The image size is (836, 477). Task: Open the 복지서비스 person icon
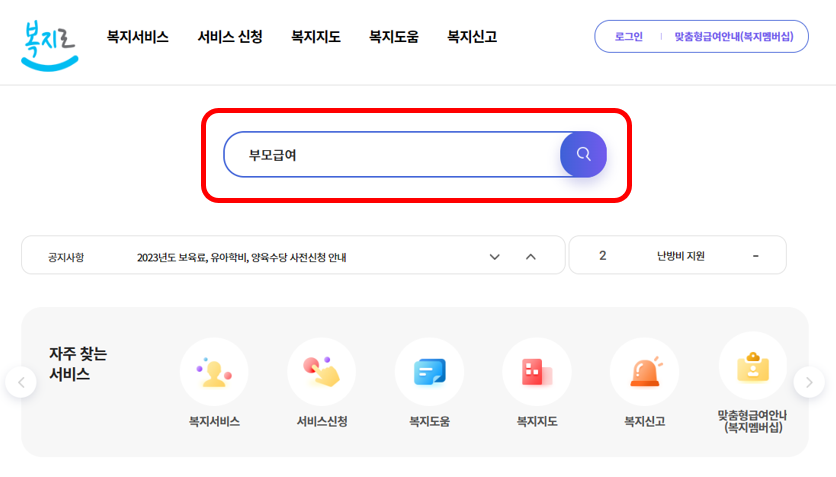coord(214,372)
